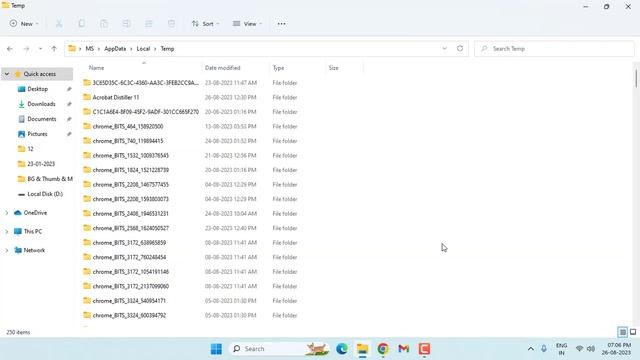Expand the OneDrive tree node
Image resolution: width=640 pixels, height=360 pixels.
pyautogui.click(x=7, y=213)
